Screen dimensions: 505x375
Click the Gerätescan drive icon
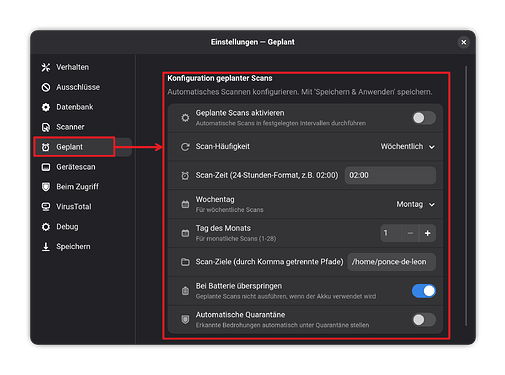[x=46, y=167]
